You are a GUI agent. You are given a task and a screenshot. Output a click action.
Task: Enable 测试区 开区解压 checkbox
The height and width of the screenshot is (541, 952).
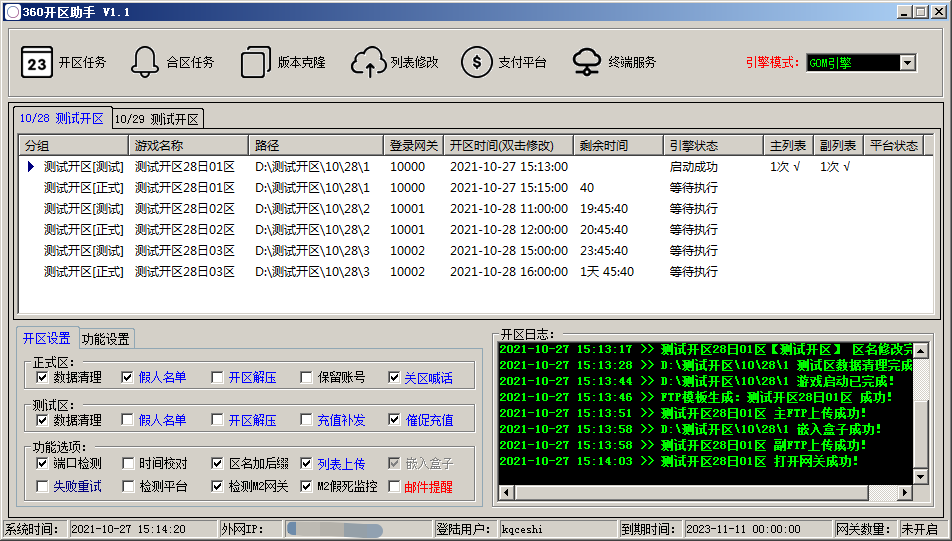(x=217, y=420)
